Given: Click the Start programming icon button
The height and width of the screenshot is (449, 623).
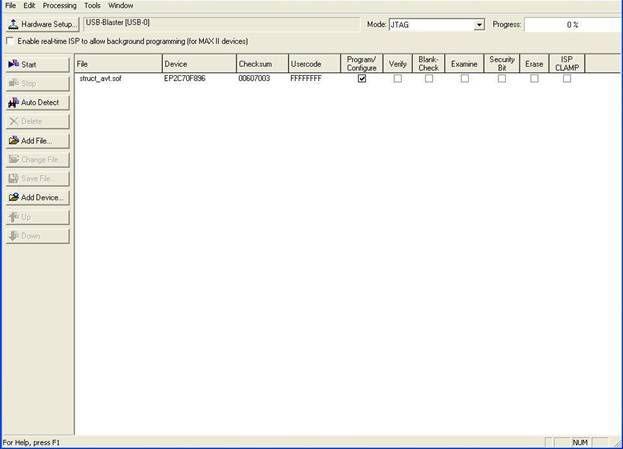Looking at the screenshot, I should click(x=37, y=64).
